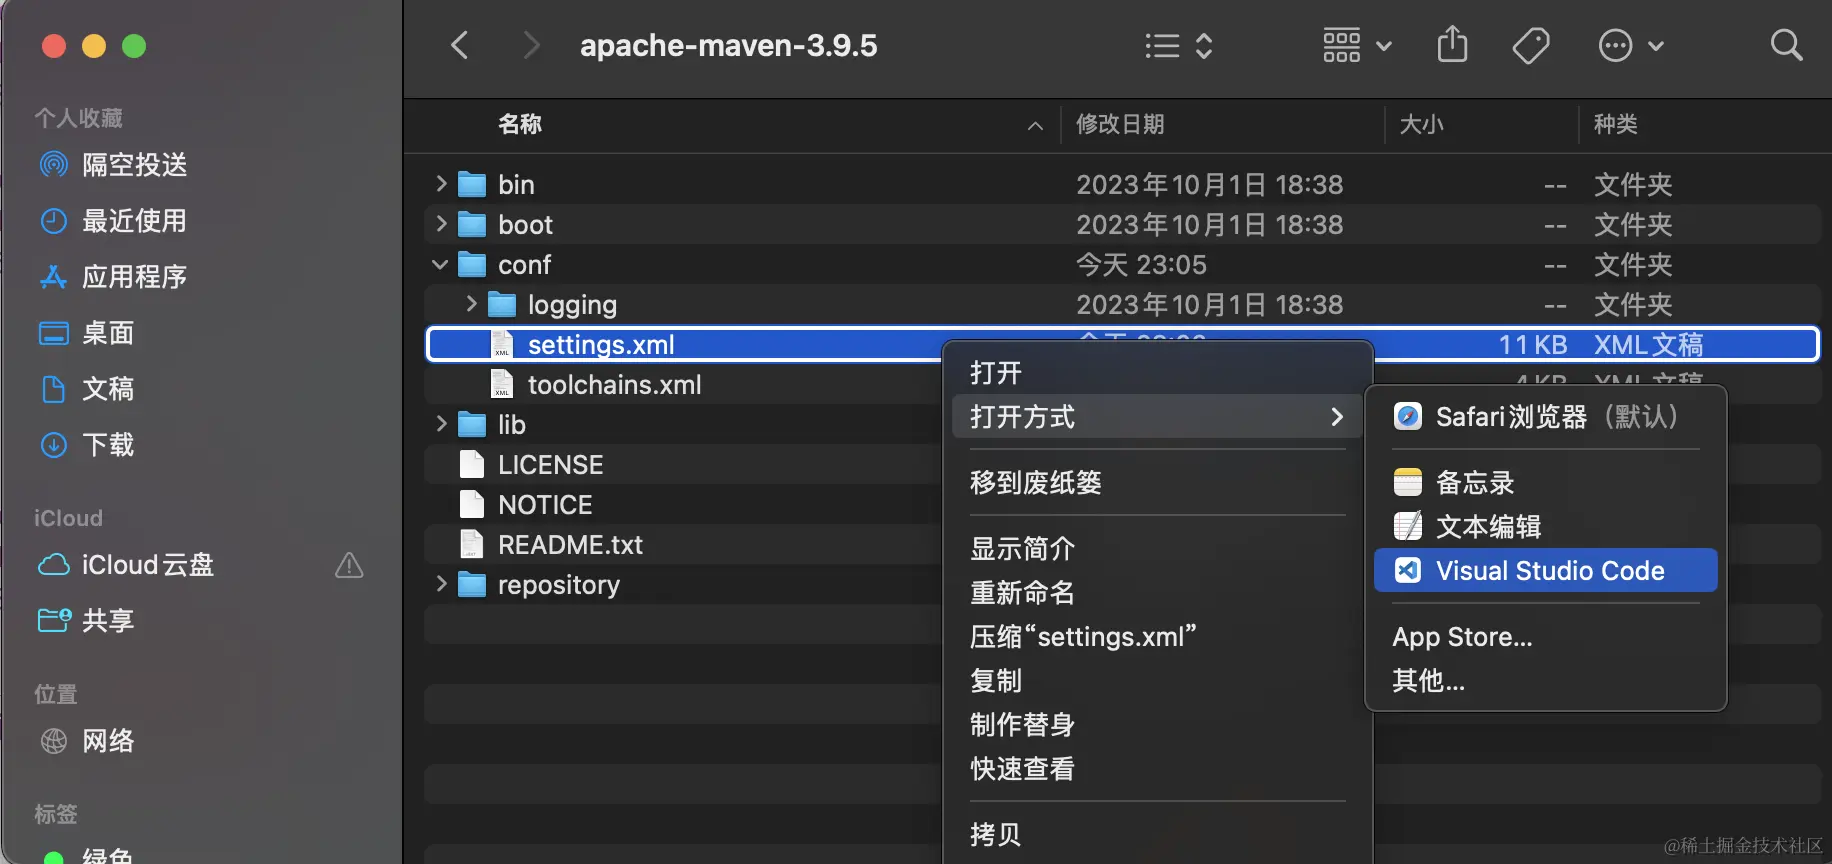Expand the bin folder

441,184
